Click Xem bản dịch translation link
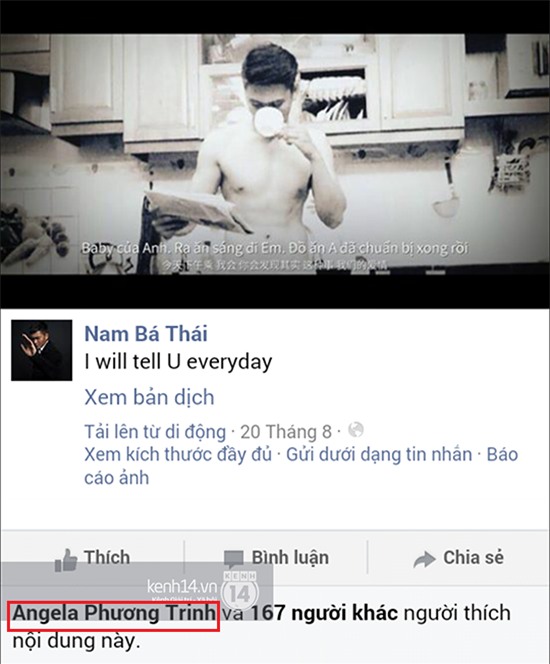 coord(149,397)
